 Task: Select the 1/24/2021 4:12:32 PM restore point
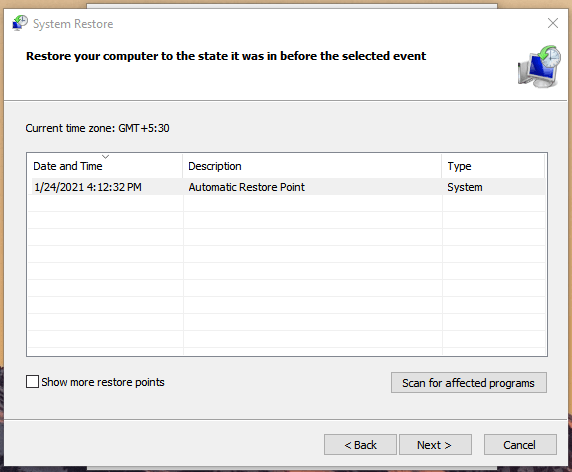(88, 187)
